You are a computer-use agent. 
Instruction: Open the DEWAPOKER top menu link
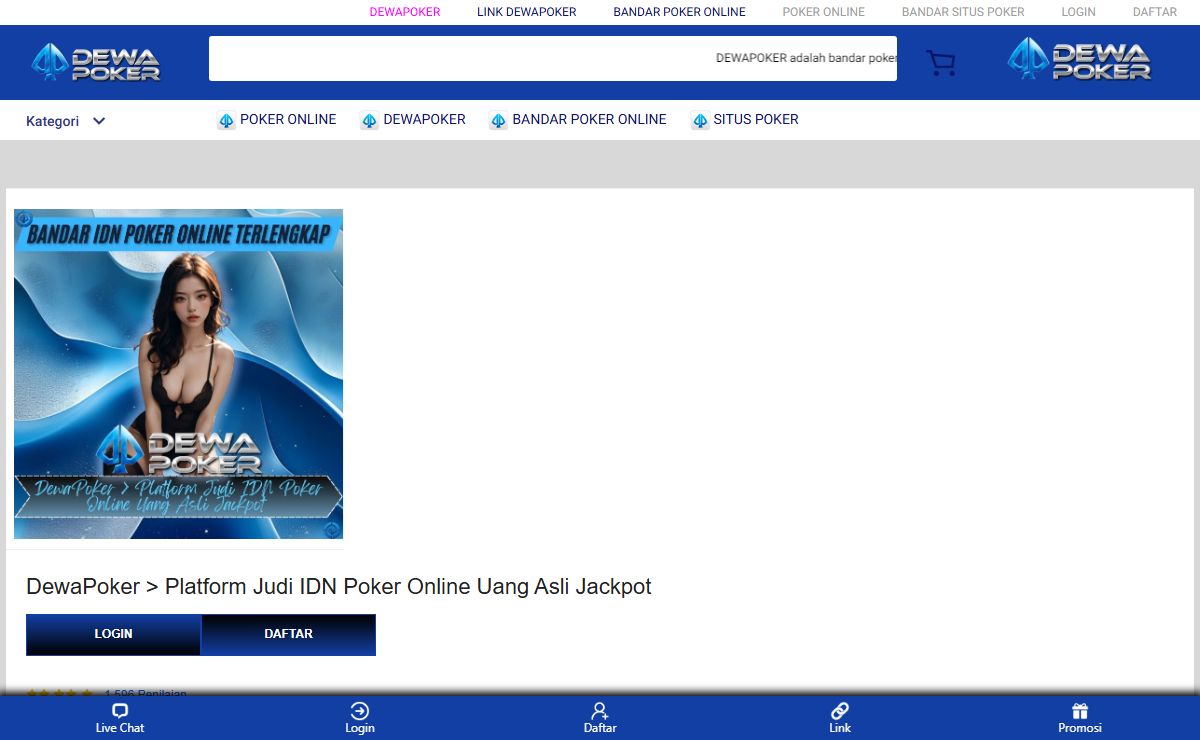[405, 12]
